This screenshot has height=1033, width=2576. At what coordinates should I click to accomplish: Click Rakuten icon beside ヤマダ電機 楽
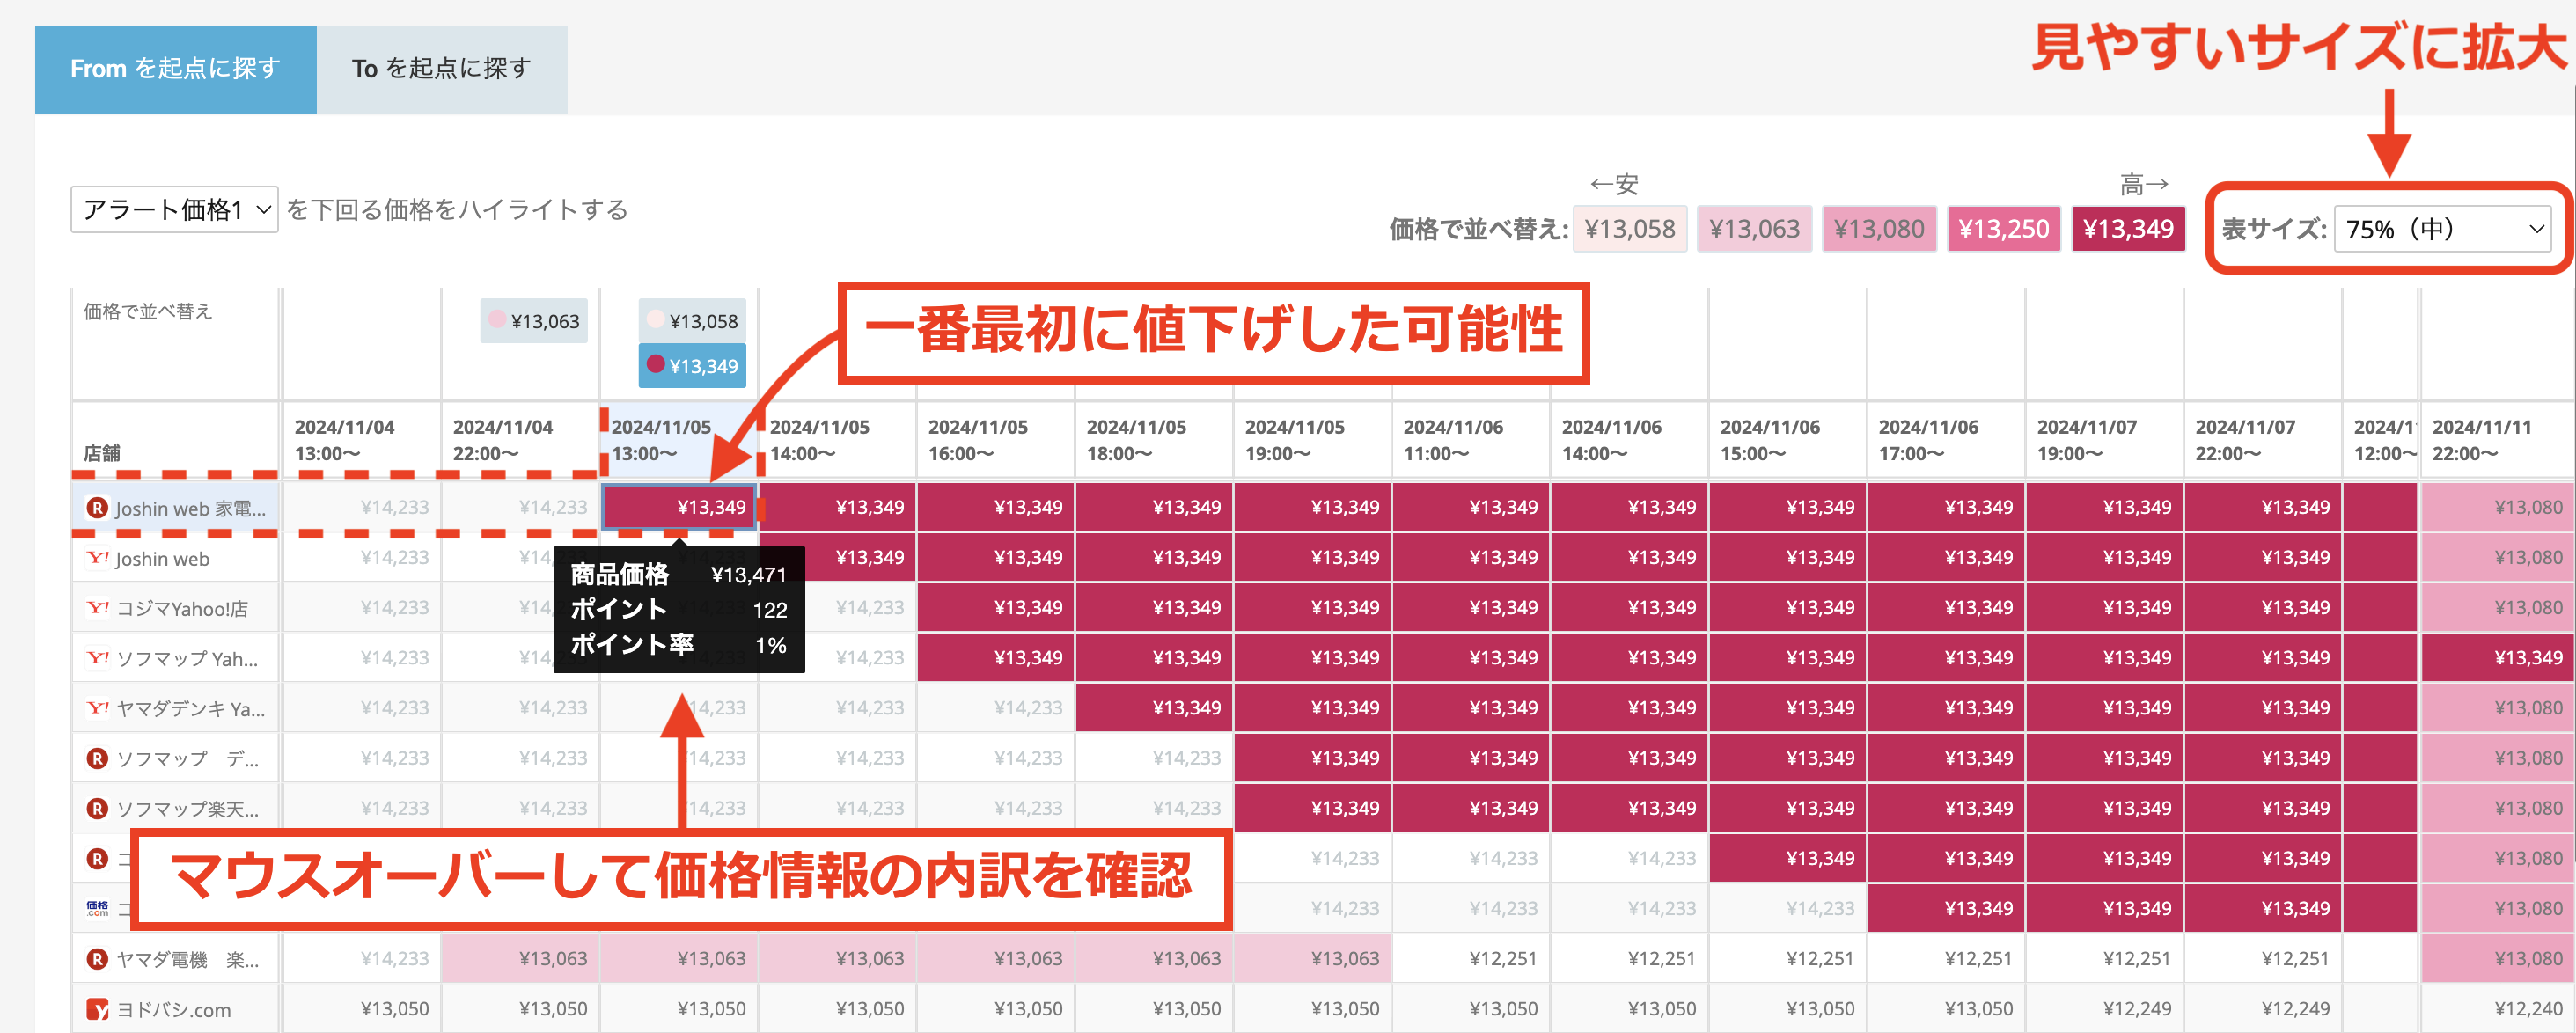[97, 959]
